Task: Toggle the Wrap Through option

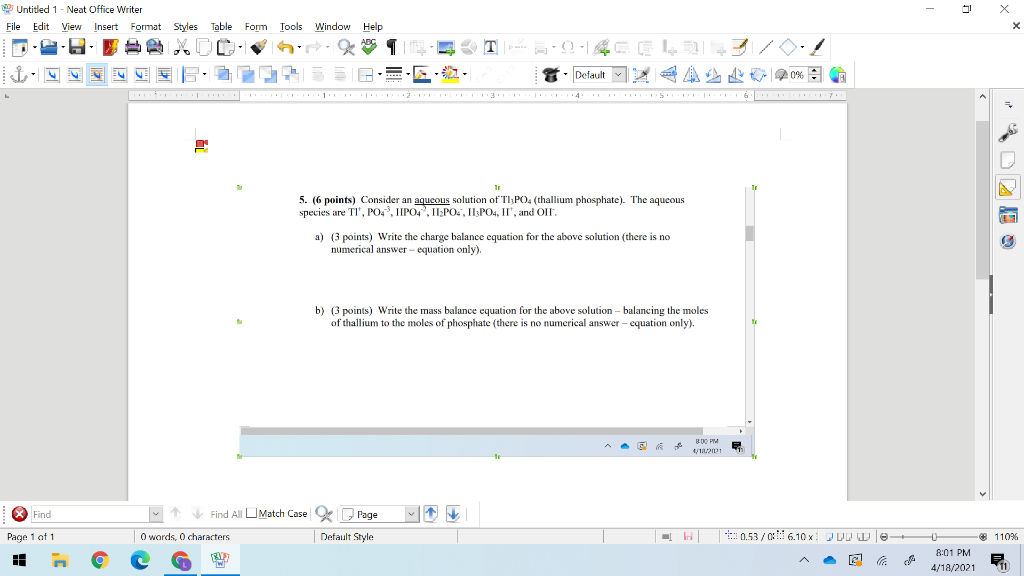Action: (164, 74)
